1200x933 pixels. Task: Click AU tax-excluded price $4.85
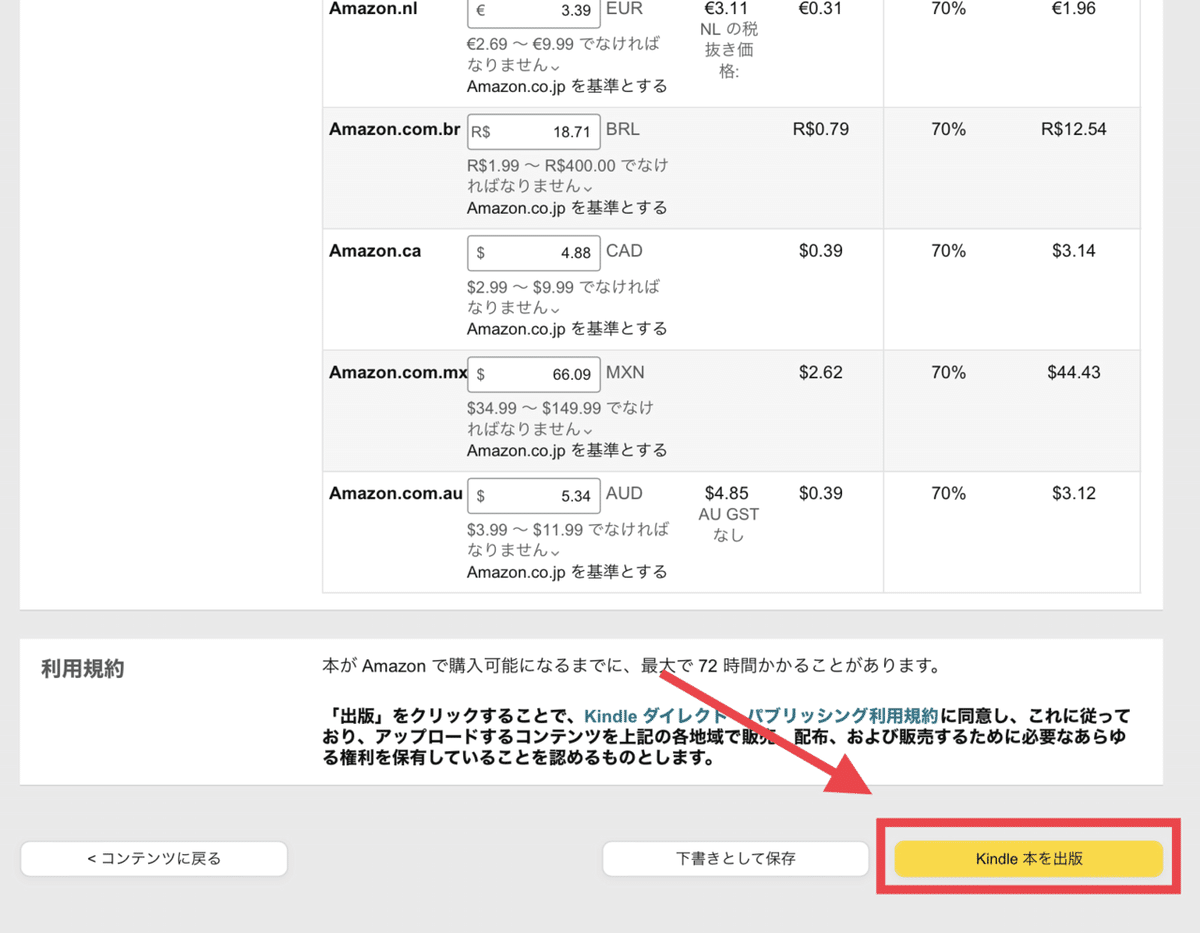coord(727,494)
